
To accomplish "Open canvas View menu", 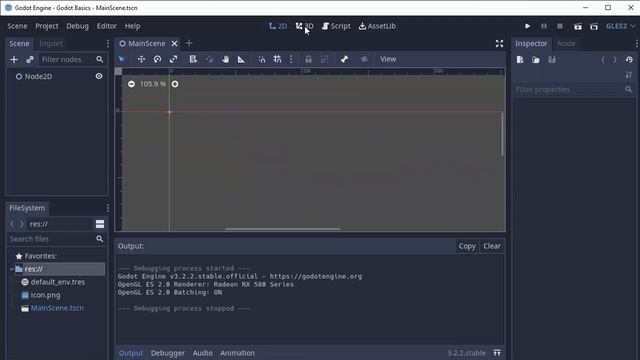I will coord(388,59).
